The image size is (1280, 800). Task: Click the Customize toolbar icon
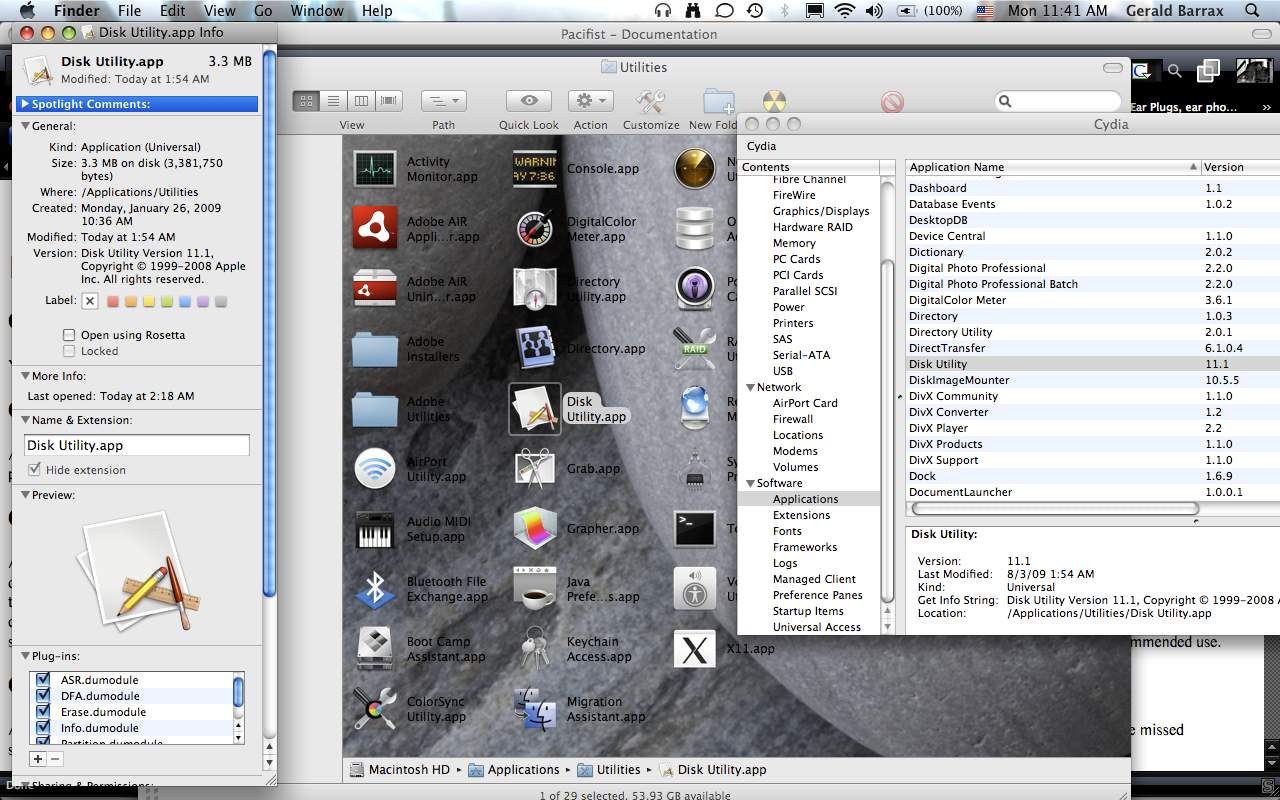(651, 101)
